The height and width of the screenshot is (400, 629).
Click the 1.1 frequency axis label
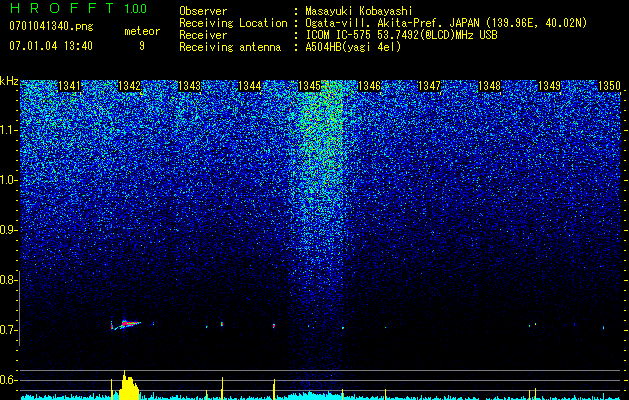8,130
